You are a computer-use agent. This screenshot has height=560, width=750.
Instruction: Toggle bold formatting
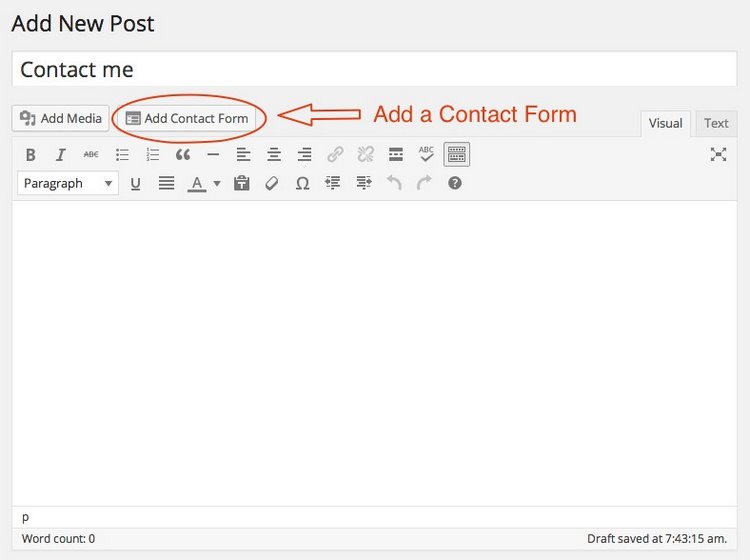click(x=31, y=154)
